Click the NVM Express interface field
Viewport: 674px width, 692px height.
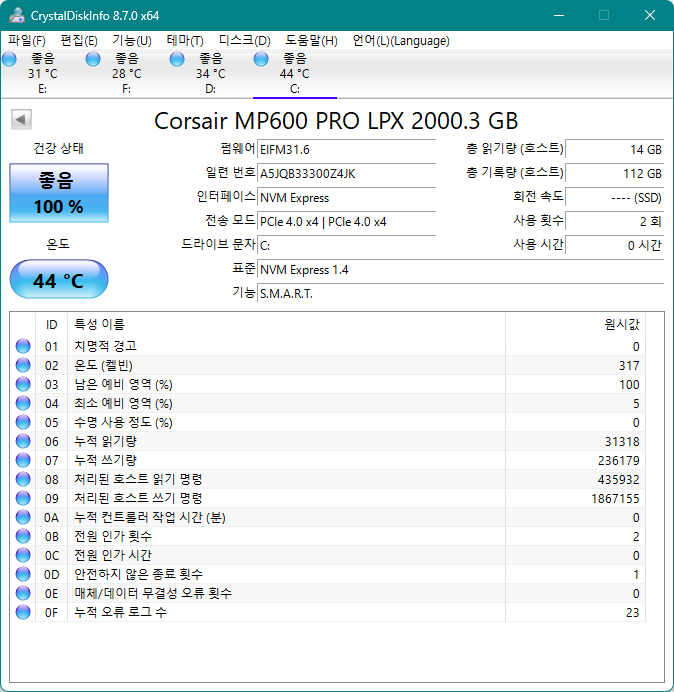coord(346,198)
